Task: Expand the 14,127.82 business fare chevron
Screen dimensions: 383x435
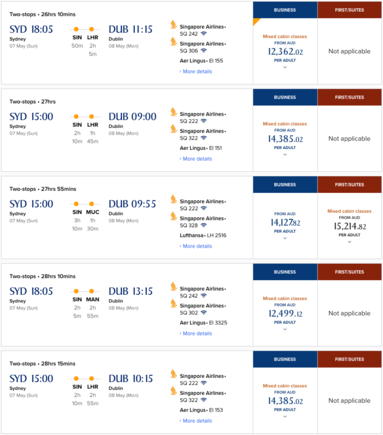Action: (x=285, y=238)
